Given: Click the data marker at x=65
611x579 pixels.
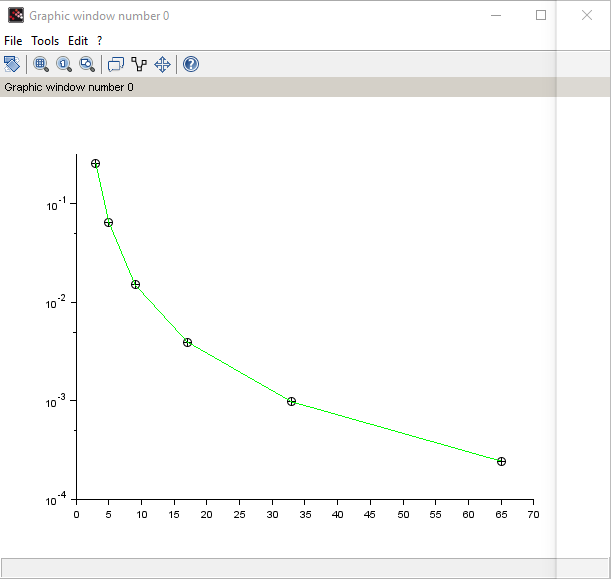Looking at the screenshot, I should (x=502, y=461).
